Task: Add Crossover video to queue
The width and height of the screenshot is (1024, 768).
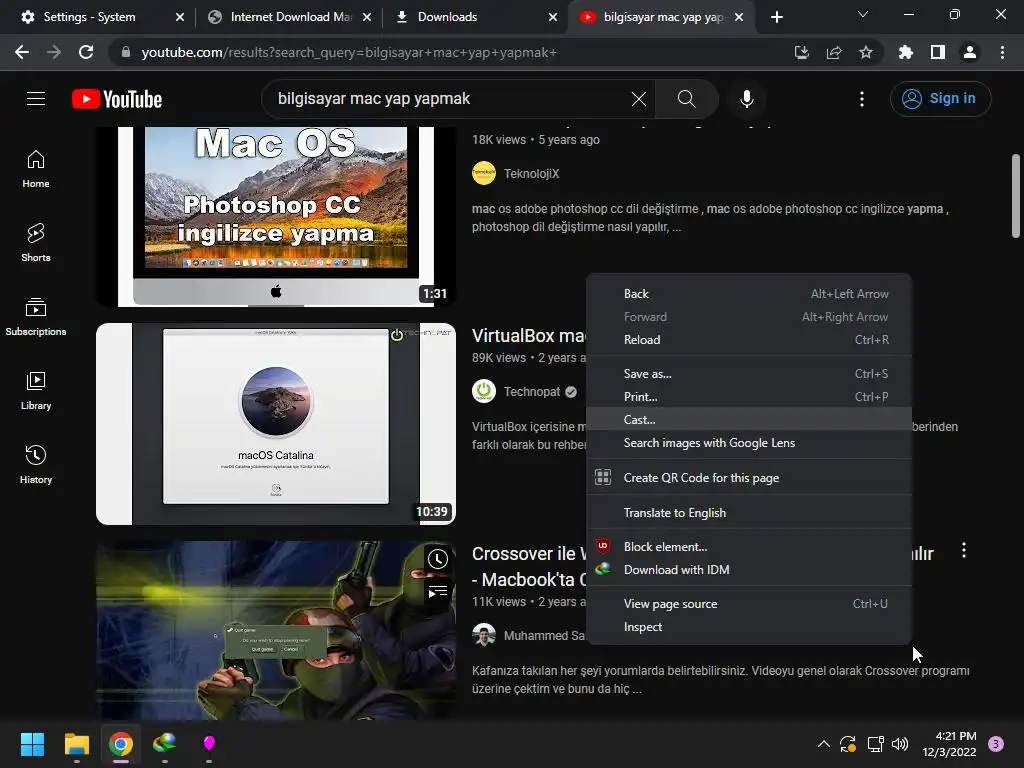Action: [438, 592]
